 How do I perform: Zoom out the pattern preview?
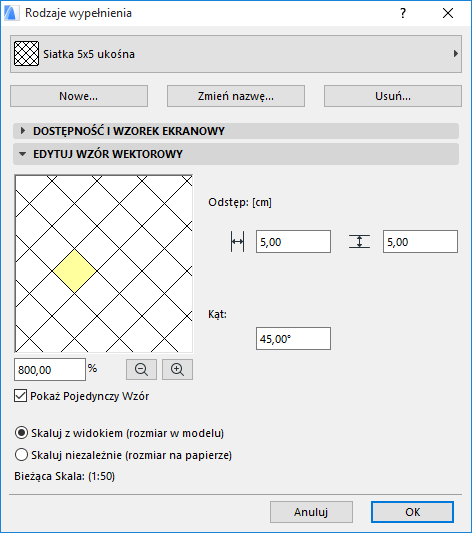141,369
